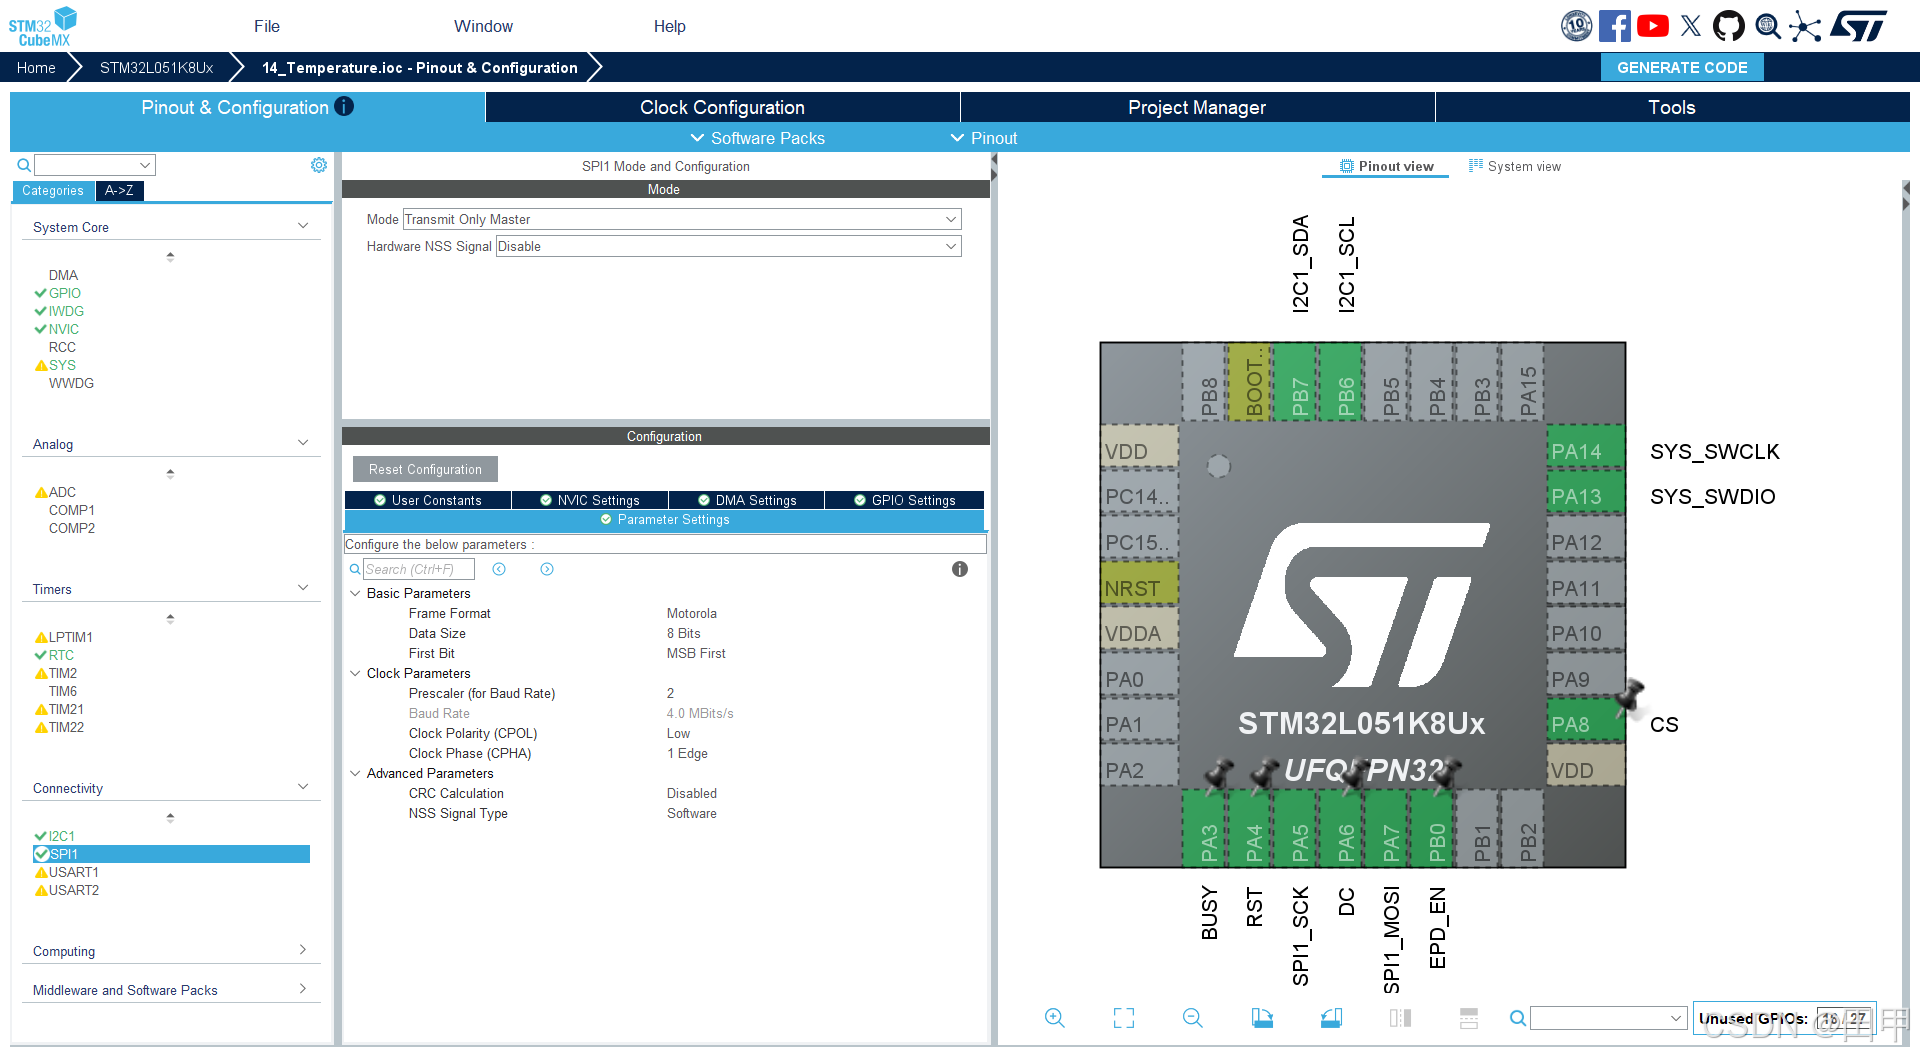The image size is (1920, 1057).
Task: Collapse the Advanced Parameters group
Action: pyautogui.click(x=355, y=773)
